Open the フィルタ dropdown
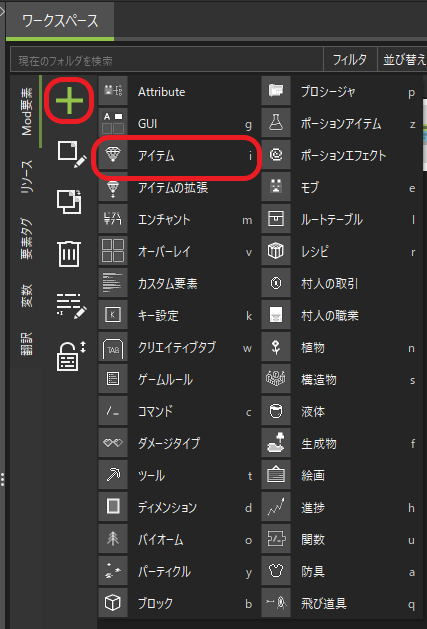The height and width of the screenshot is (629, 427). (x=350, y=60)
